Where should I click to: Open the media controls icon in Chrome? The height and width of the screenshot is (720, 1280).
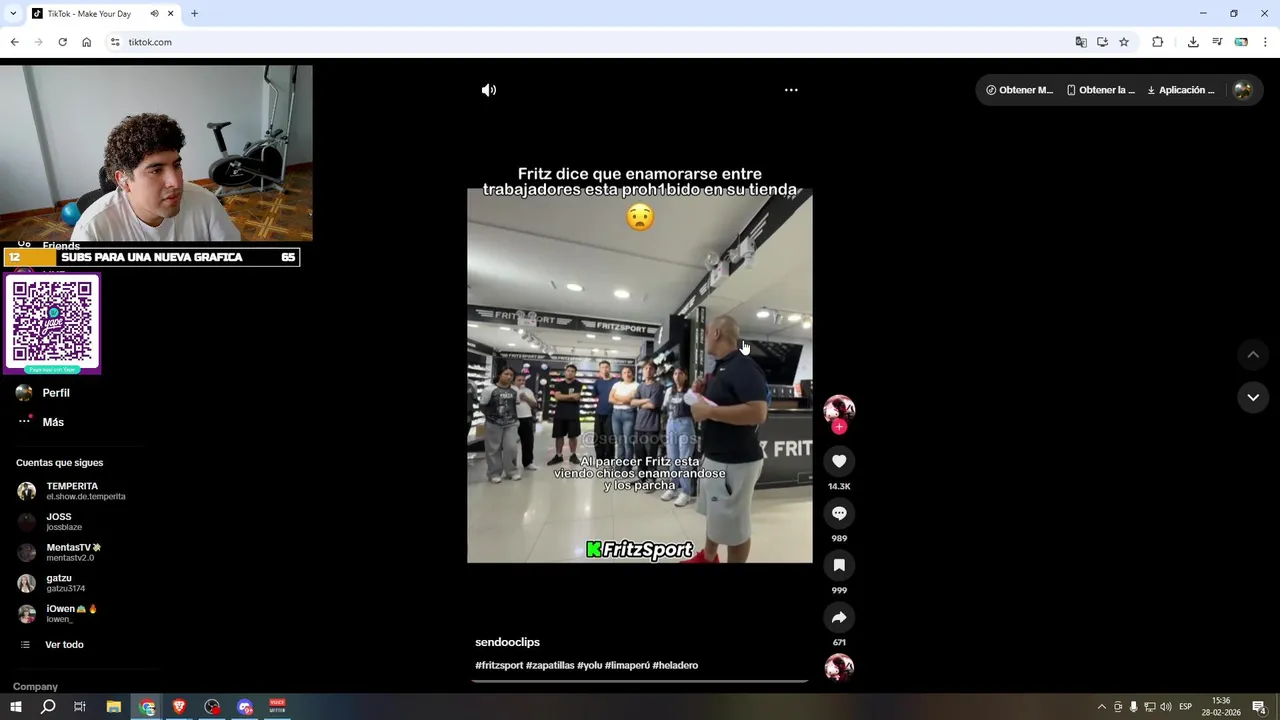coord(1217,42)
